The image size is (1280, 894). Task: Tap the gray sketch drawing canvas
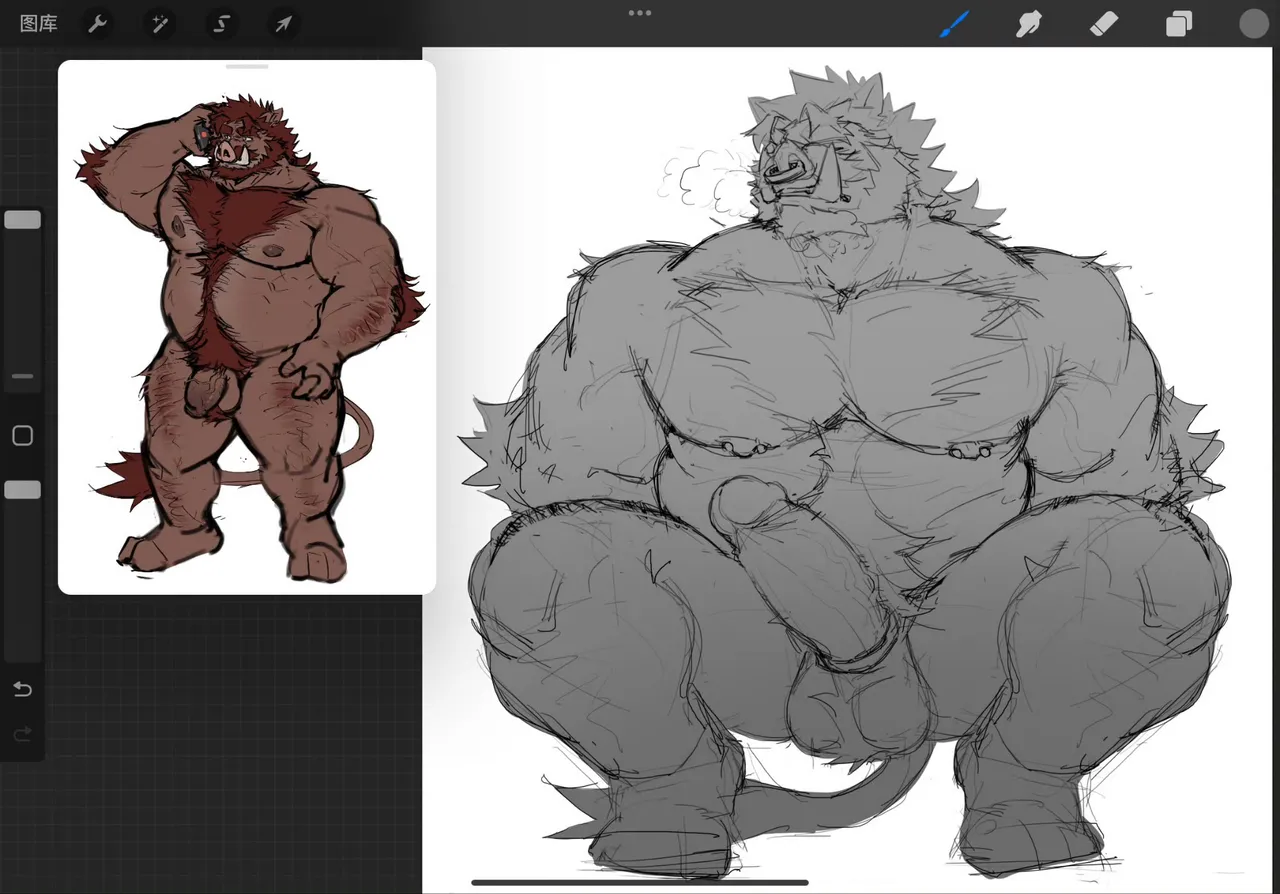click(850, 470)
